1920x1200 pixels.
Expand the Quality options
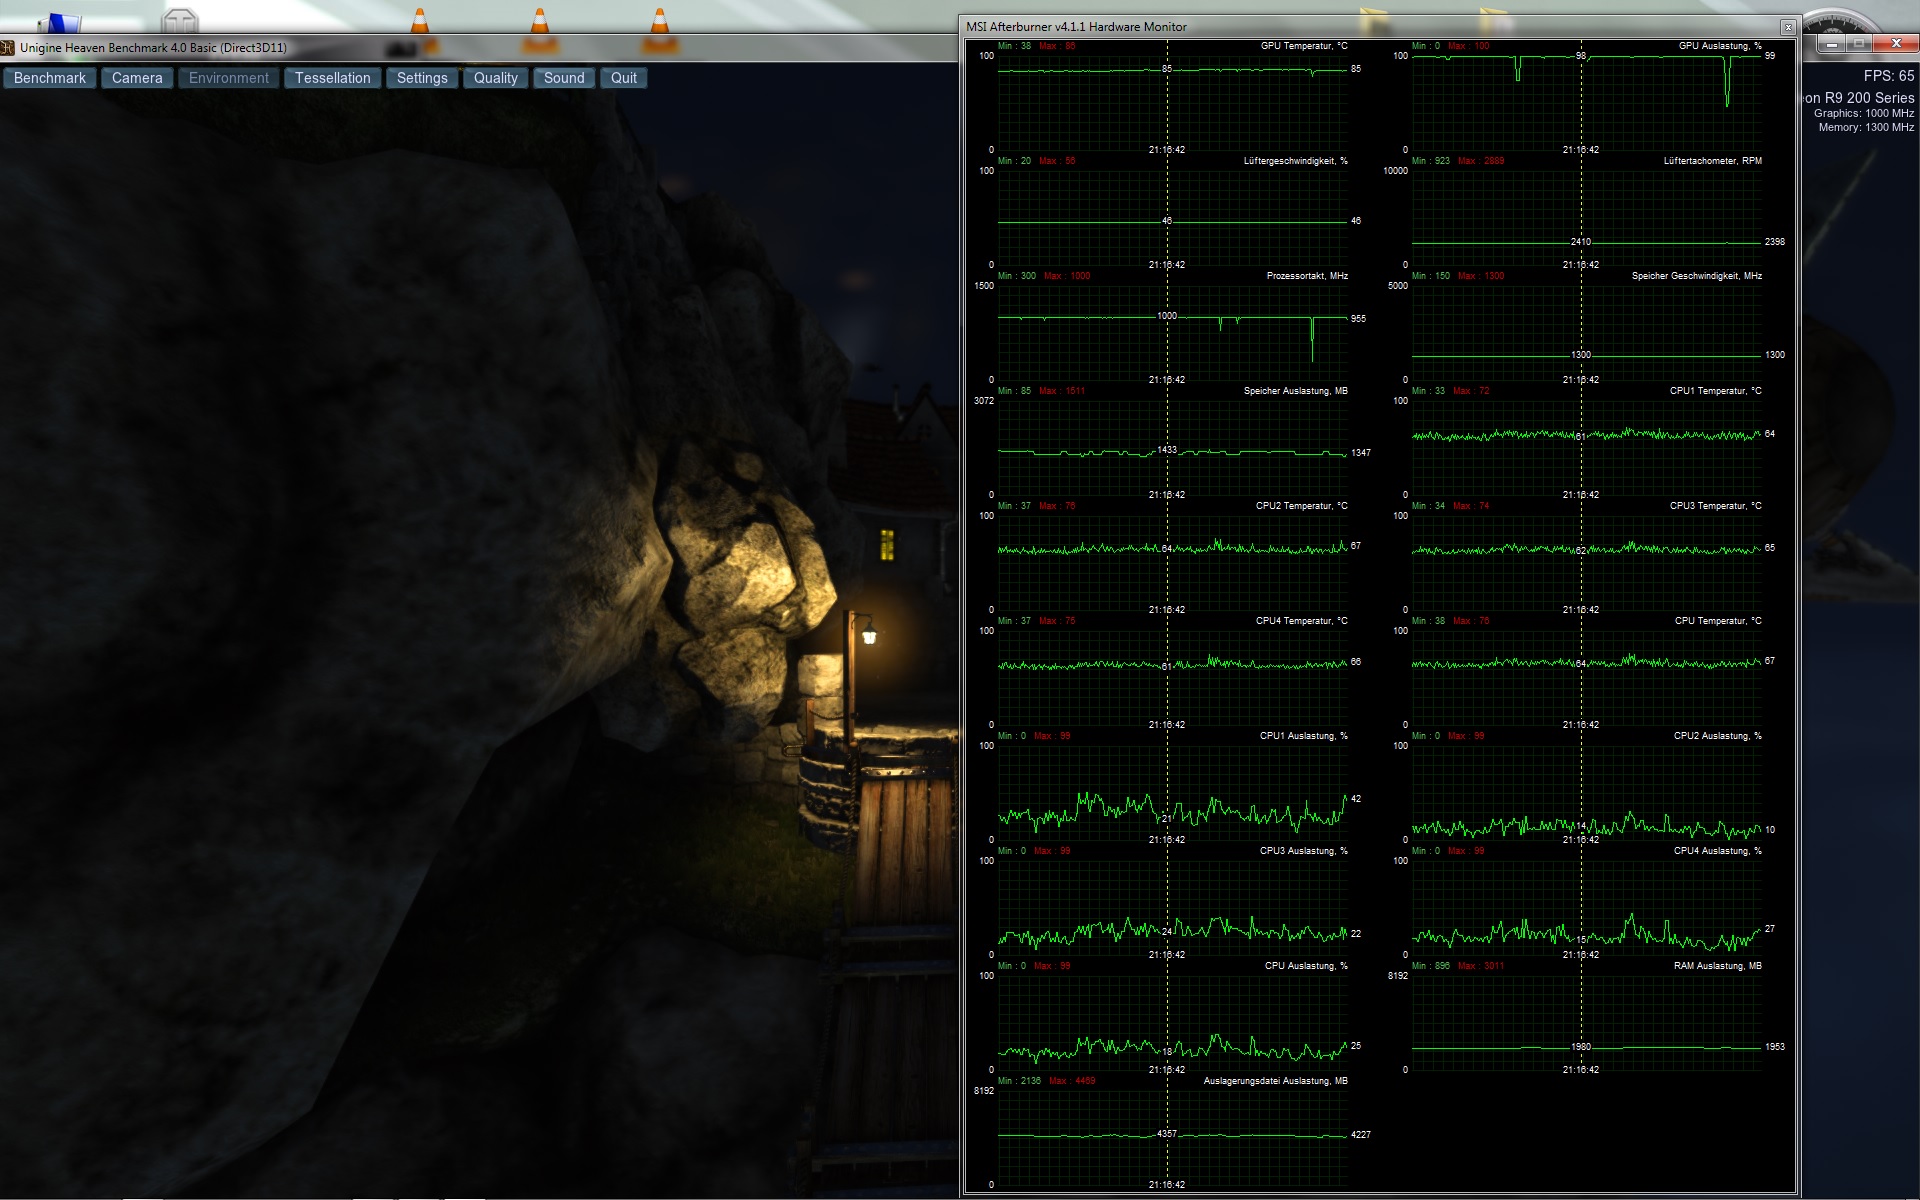(495, 78)
